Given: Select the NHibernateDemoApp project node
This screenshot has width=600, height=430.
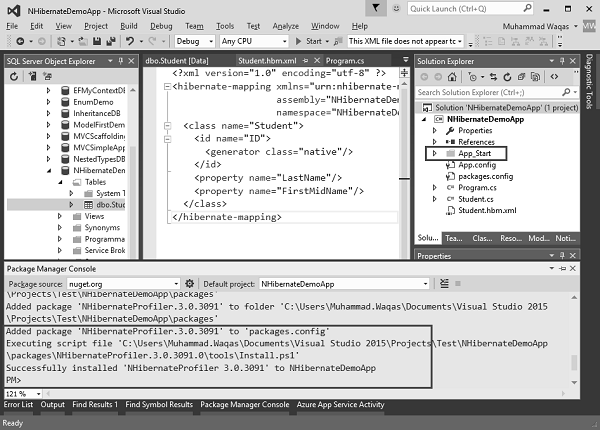Looking at the screenshot, I should [x=485, y=119].
